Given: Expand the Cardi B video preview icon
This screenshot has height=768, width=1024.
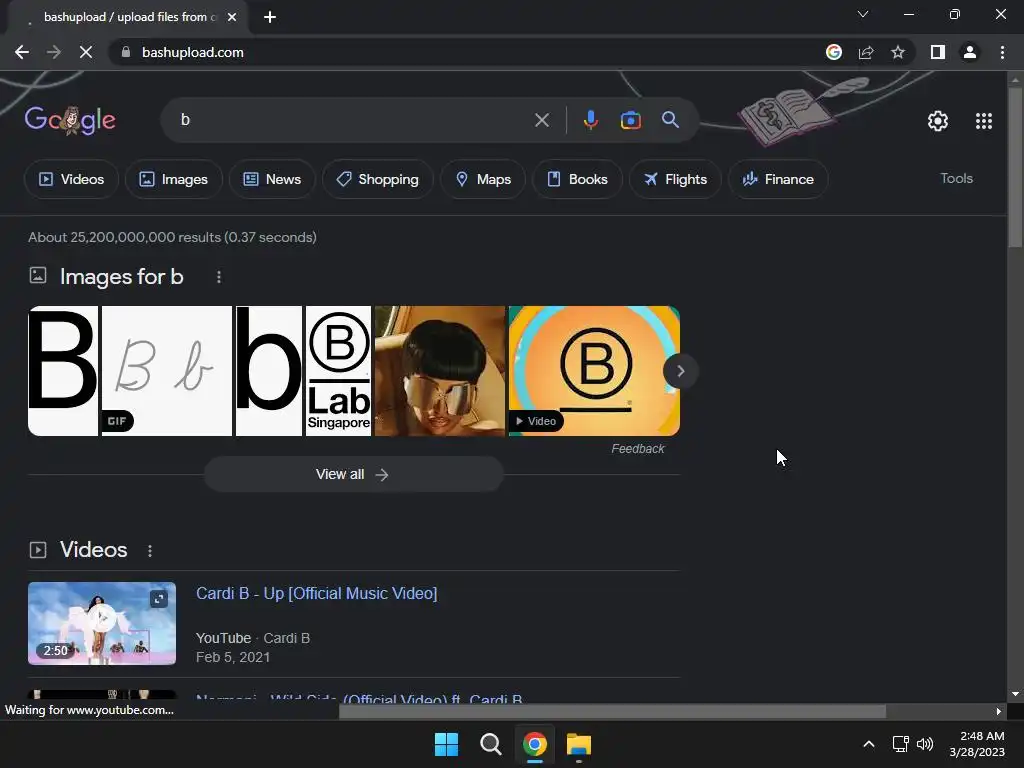Looking at the screenshot, I should click(159, 599).
